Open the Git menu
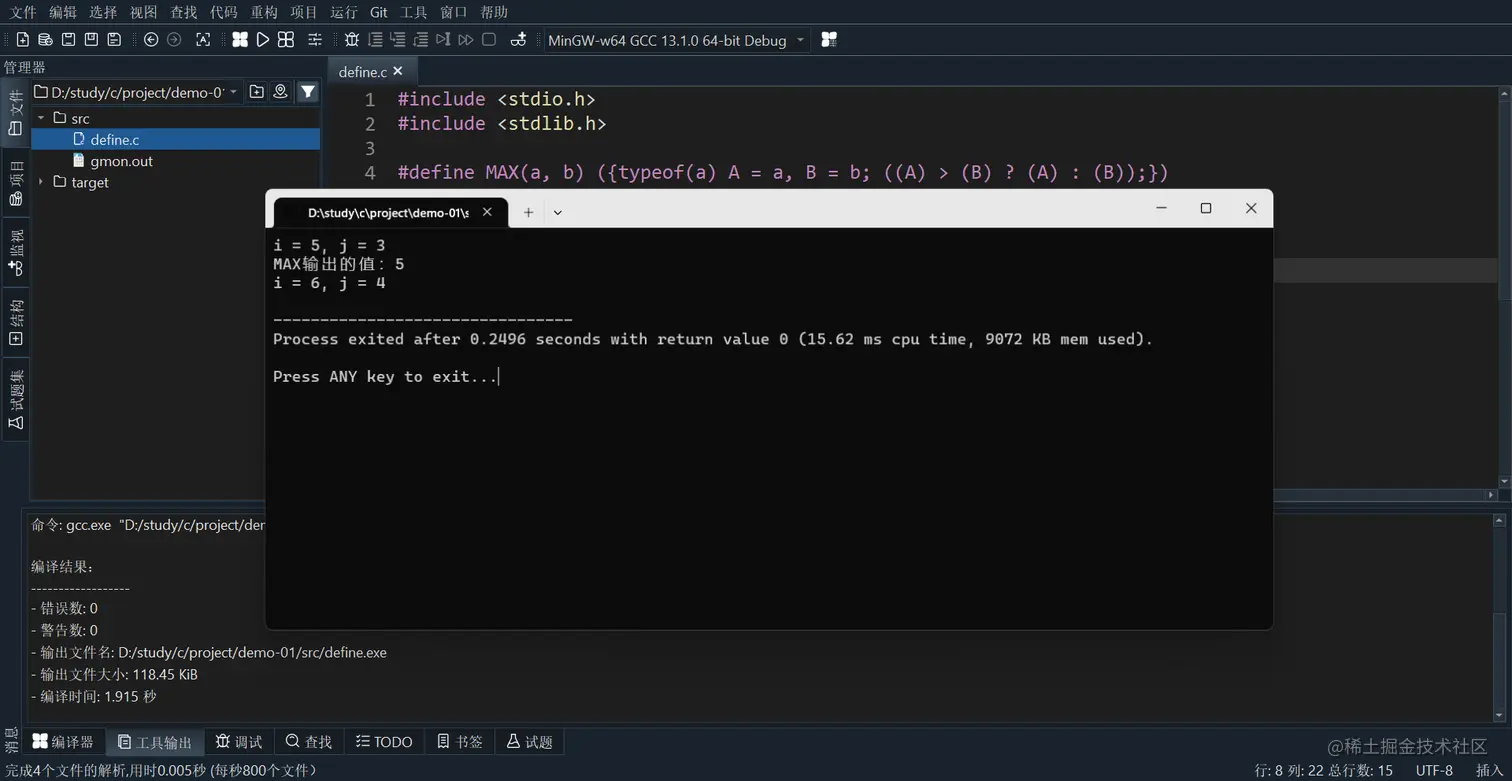This screenshot has height=781, width=1512. click(379, 12)
